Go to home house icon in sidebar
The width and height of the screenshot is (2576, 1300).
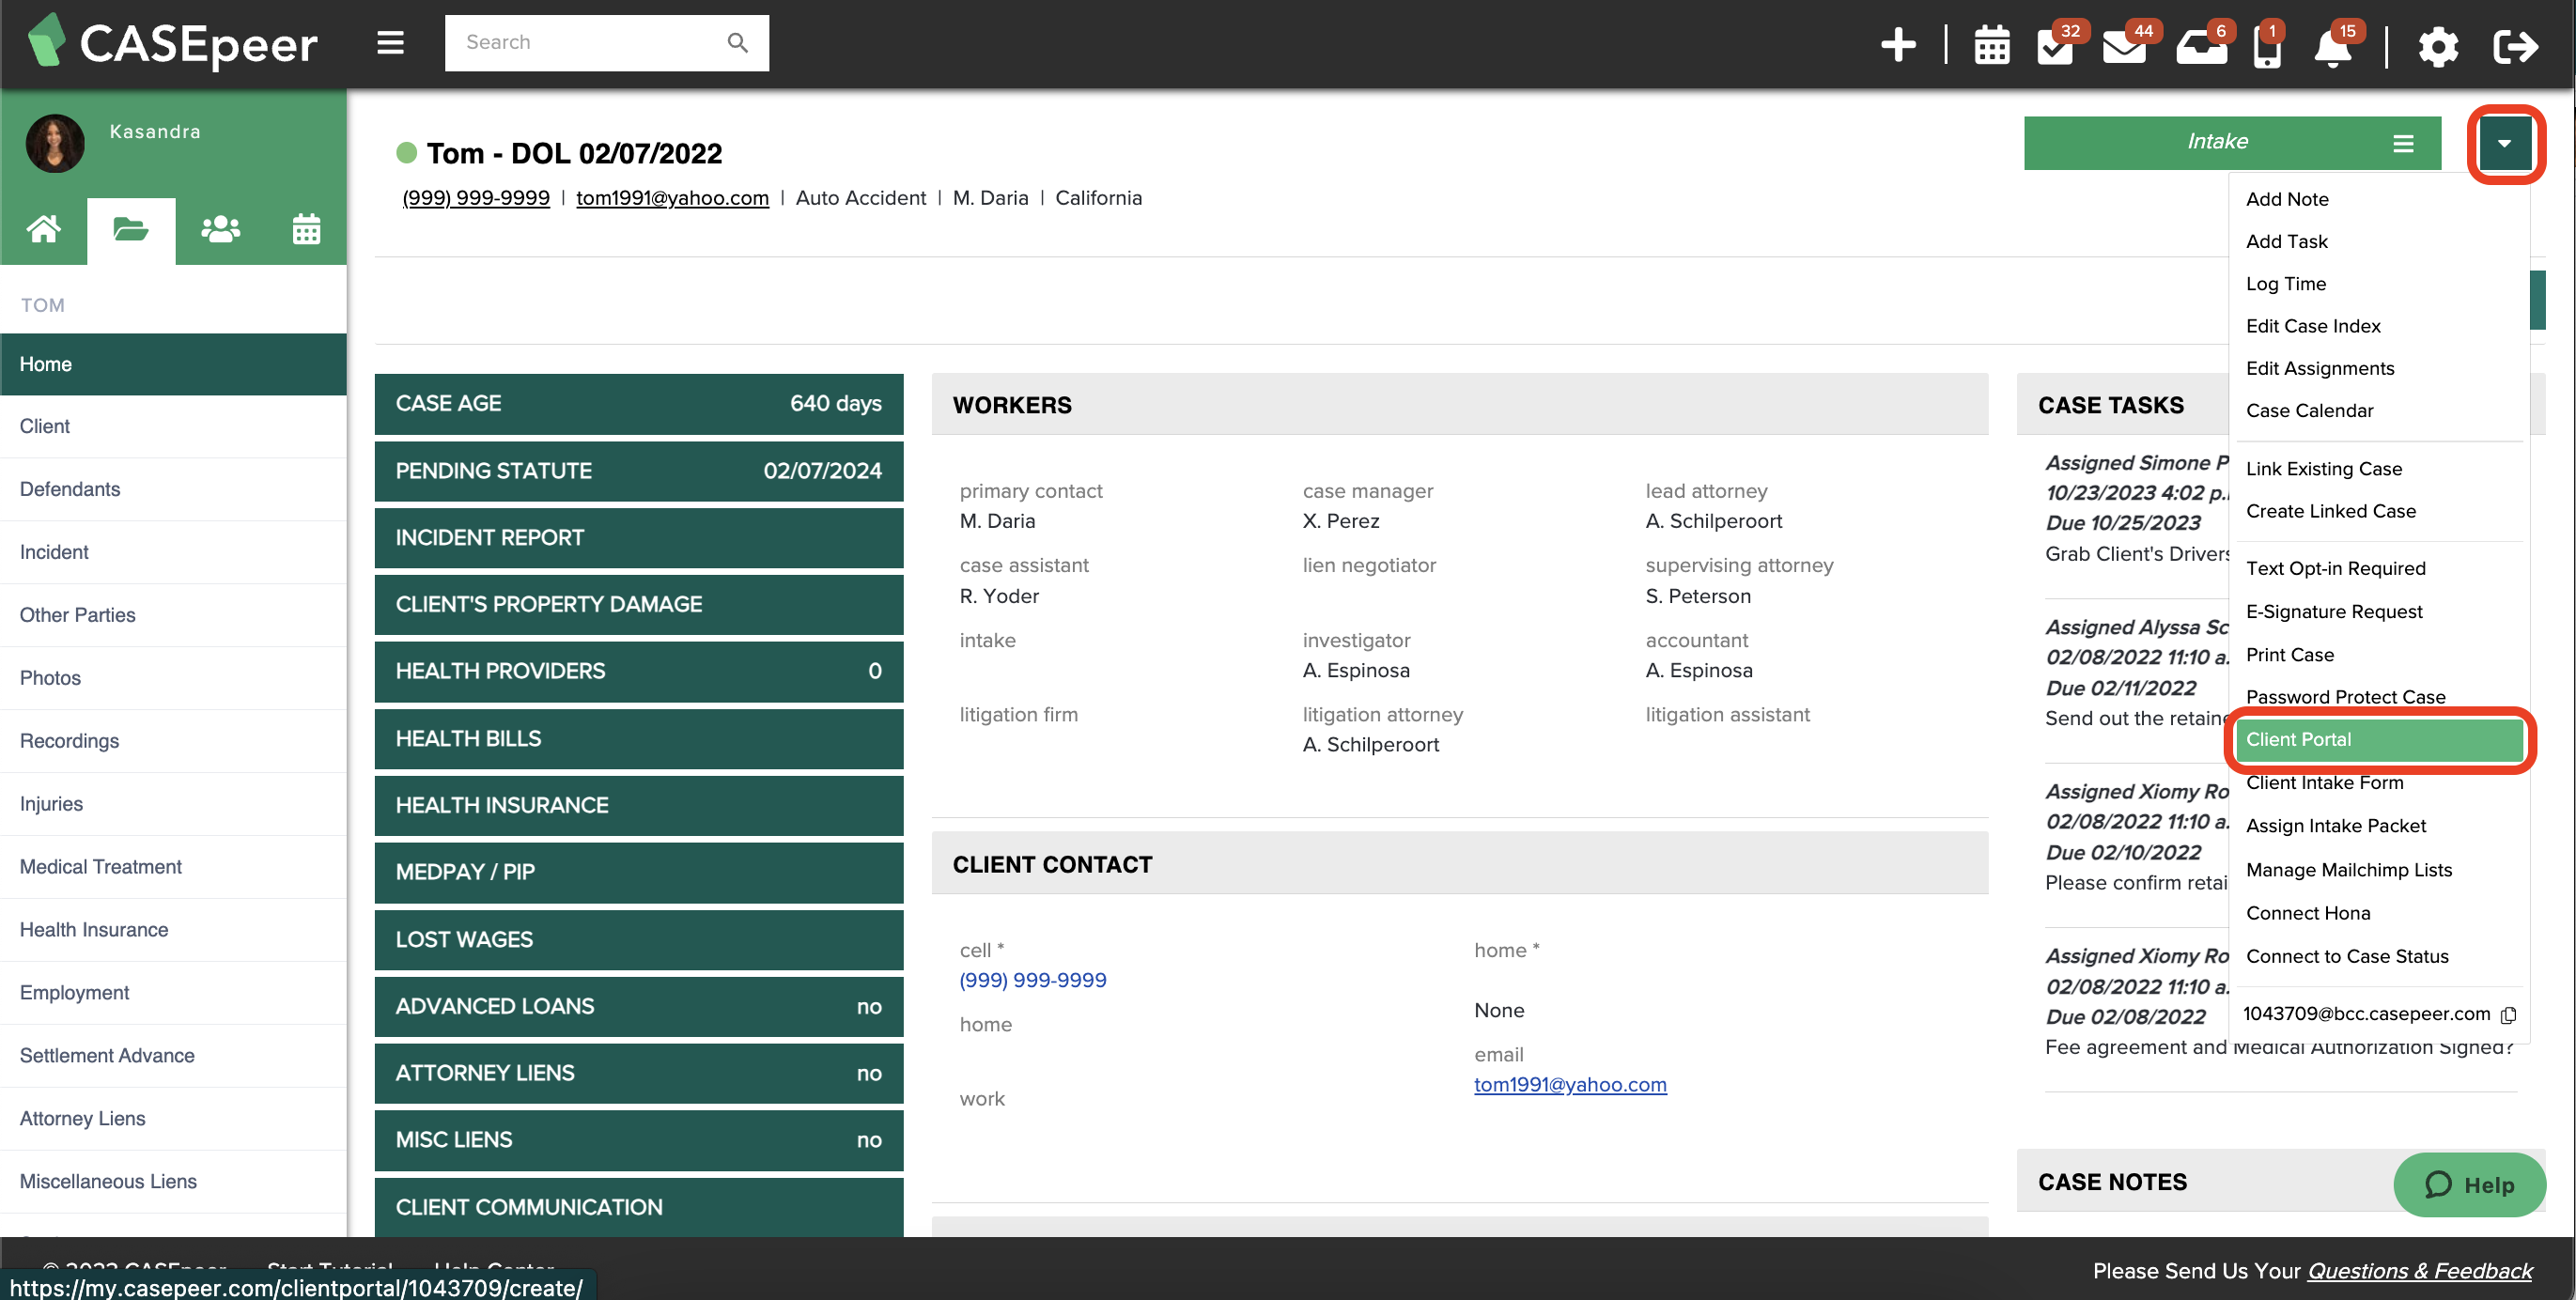pyautogui.click(x=43, y=229)
